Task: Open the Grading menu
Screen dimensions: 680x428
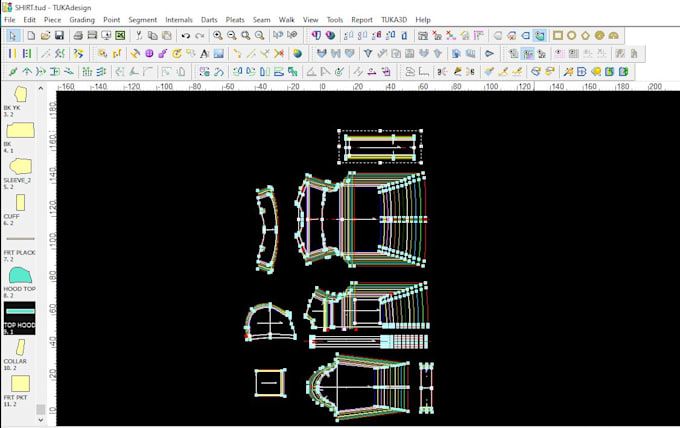Action: point(82,19)
